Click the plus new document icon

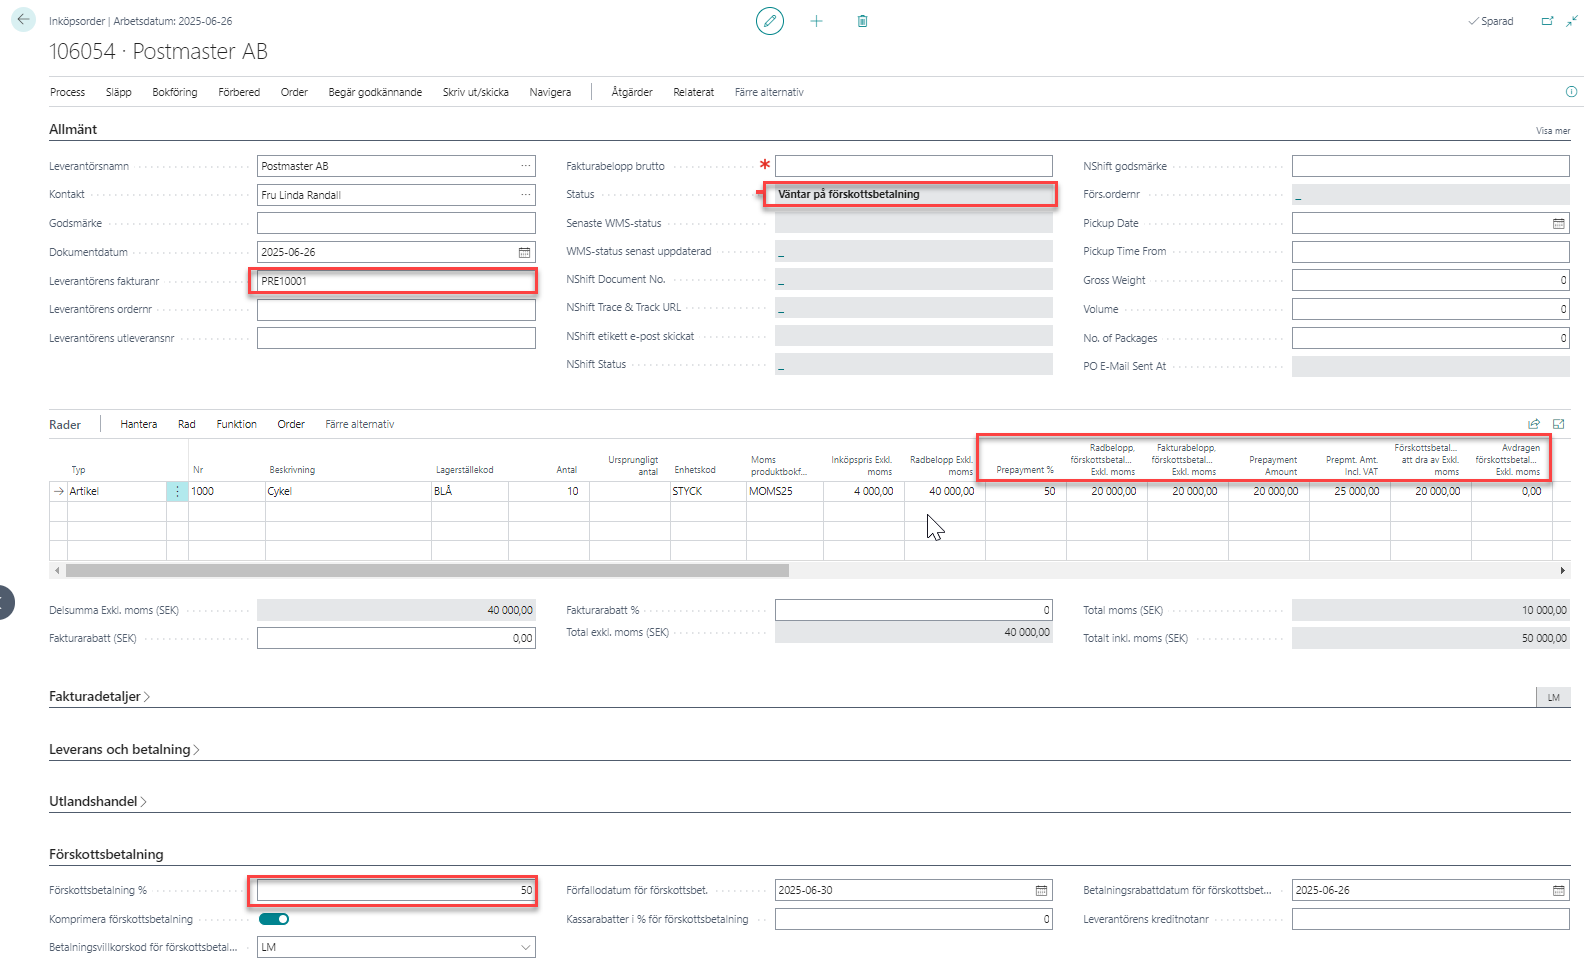816,21
